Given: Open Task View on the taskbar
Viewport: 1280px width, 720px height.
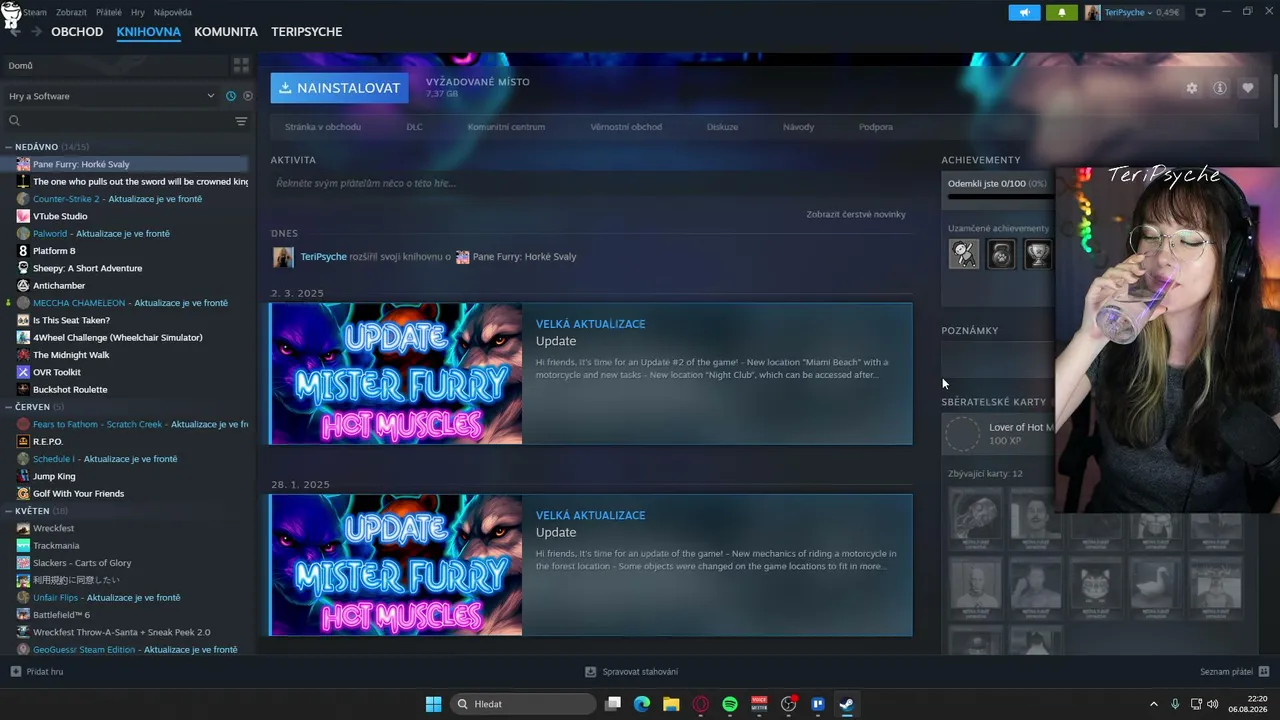Looking at the screenshot, I should point(613,704).
